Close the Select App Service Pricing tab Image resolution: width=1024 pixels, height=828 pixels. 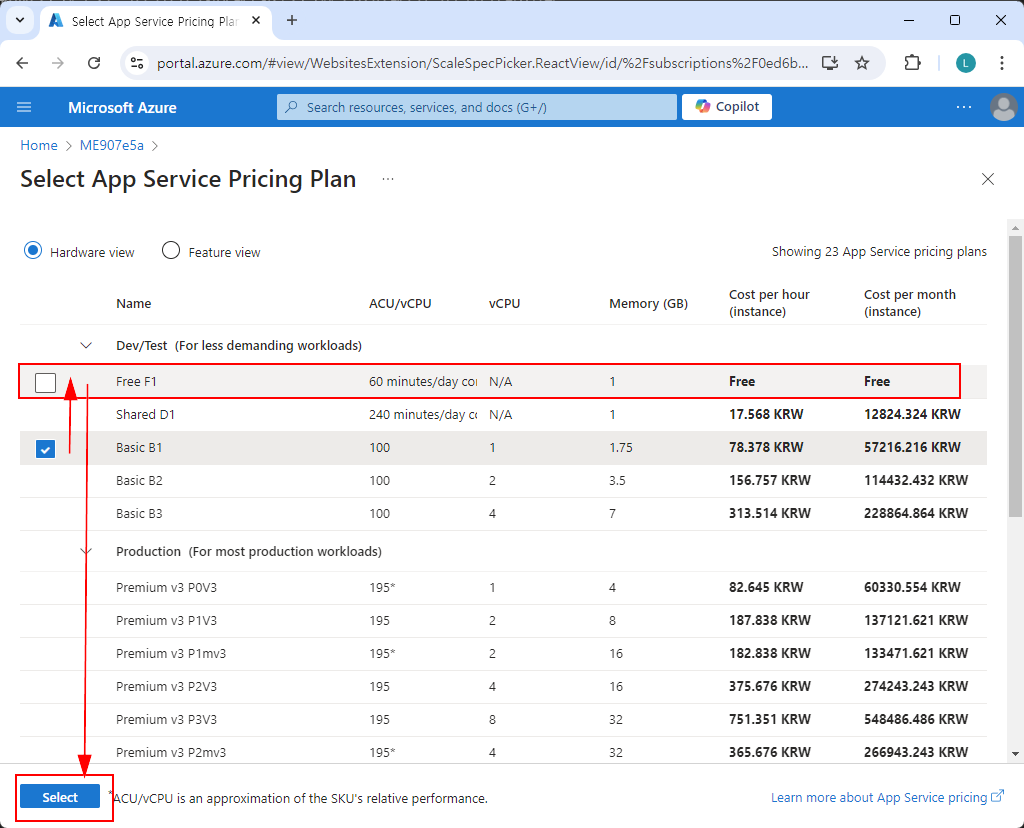[256, 20]
